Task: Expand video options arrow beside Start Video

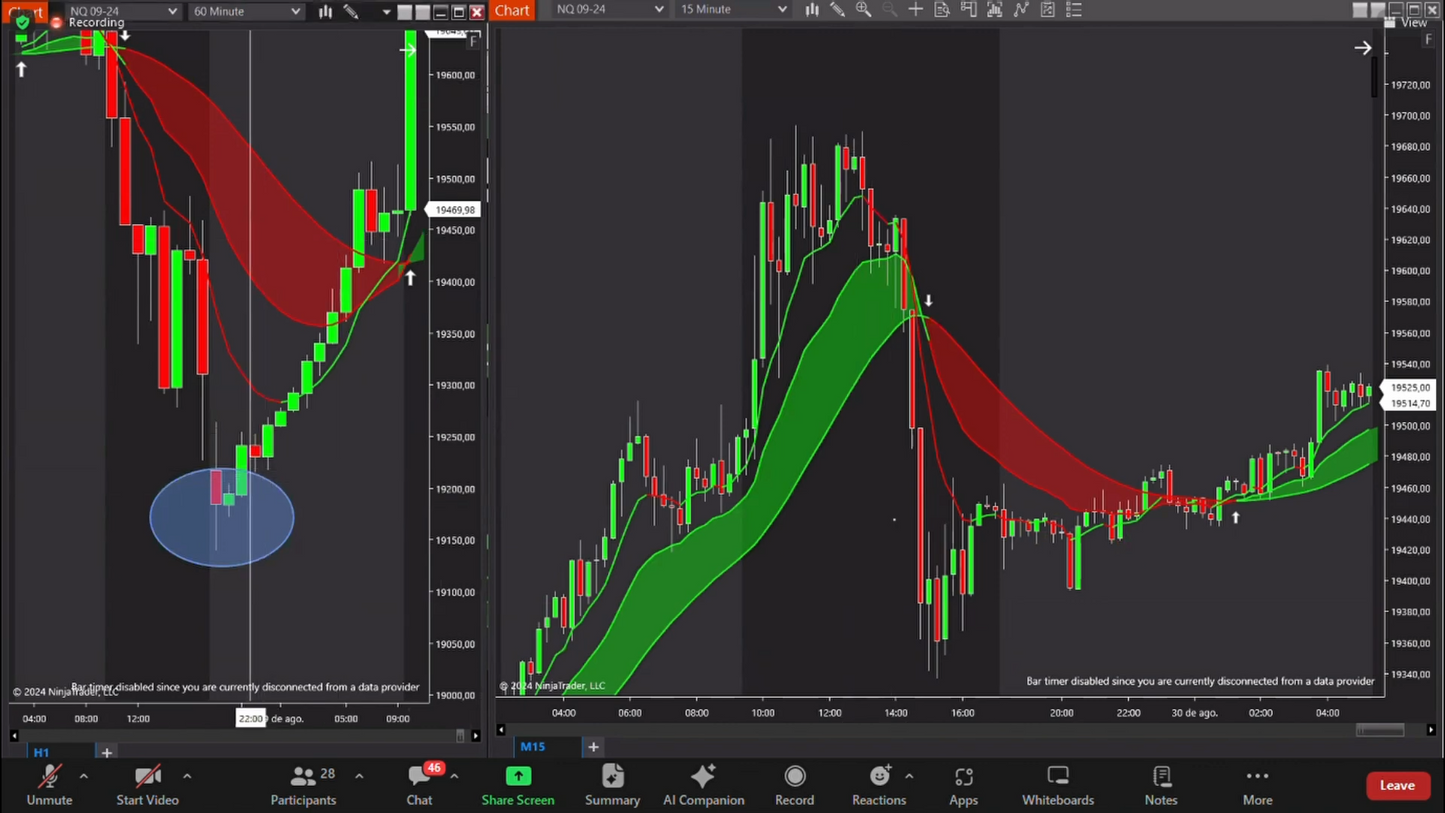Action: 187,776
